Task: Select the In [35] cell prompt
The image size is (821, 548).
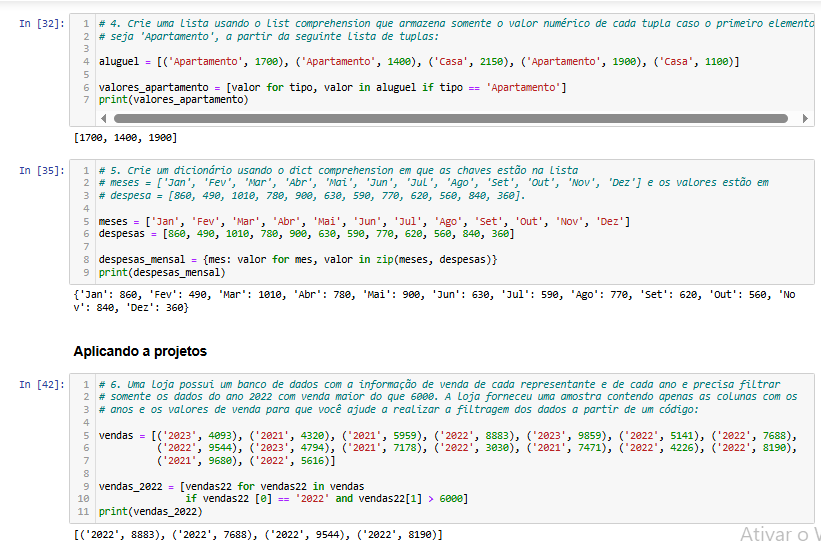Action: (42, 171)
